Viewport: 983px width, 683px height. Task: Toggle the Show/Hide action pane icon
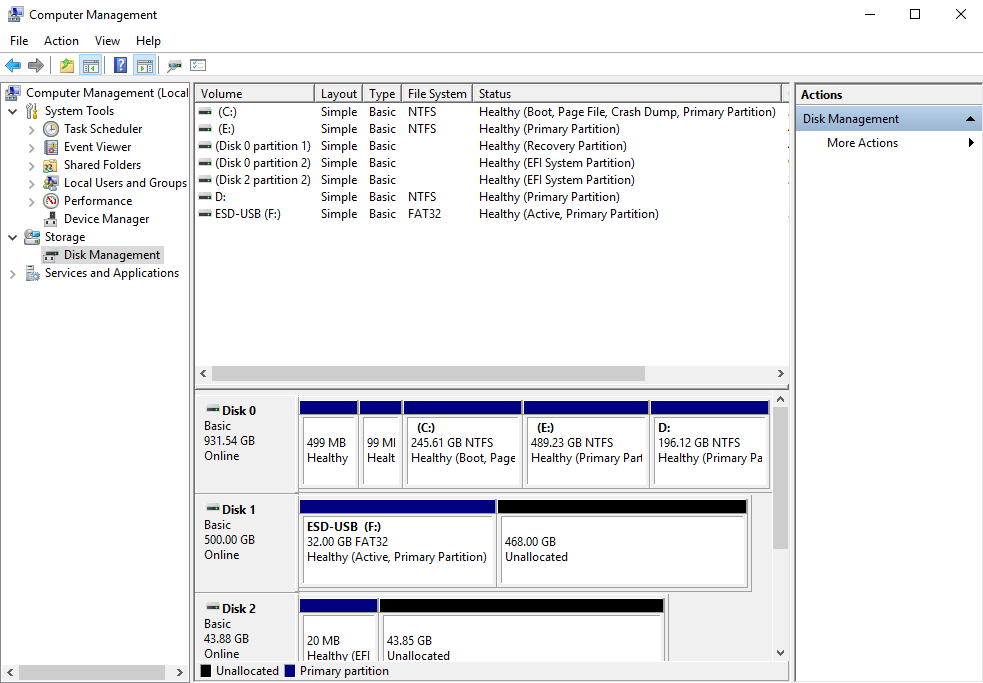pyautogui.click(x=145, y=64)
